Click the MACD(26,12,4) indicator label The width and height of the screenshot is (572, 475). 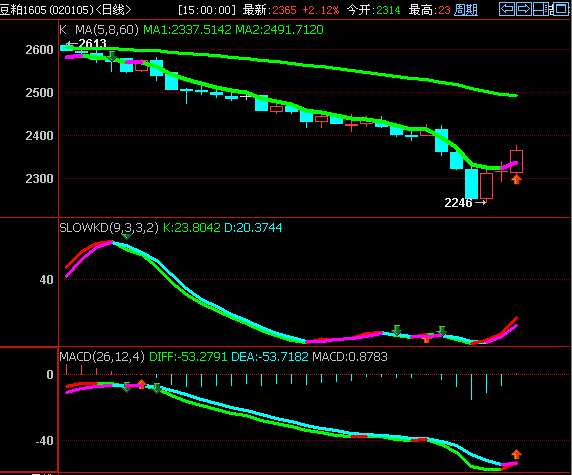pyautogui.click(x=102, y=356)
